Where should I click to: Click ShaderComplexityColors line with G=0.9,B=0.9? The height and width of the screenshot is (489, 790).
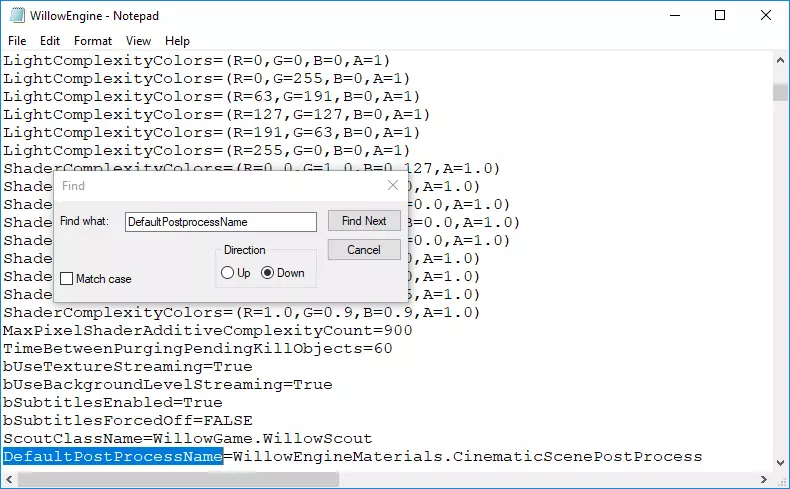242,312
